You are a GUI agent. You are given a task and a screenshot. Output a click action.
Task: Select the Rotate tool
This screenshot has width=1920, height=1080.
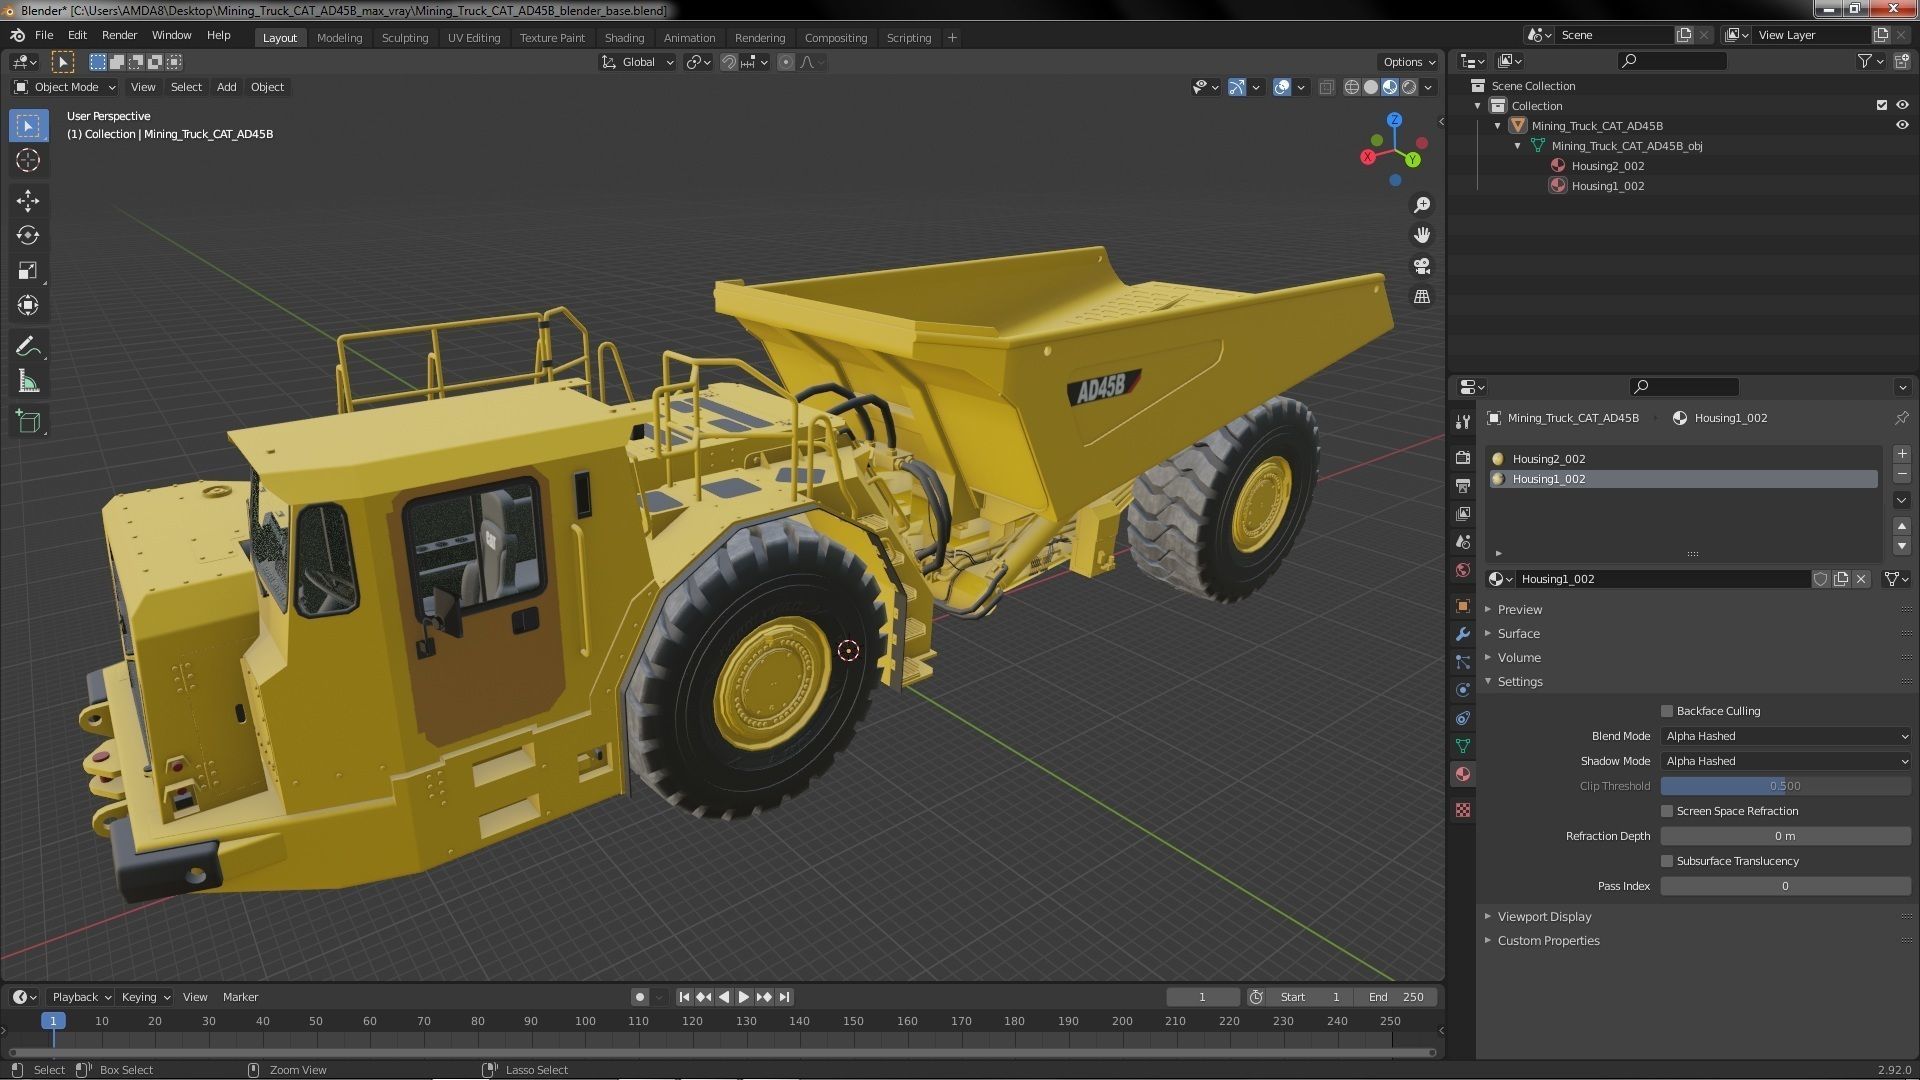(28, 236)
